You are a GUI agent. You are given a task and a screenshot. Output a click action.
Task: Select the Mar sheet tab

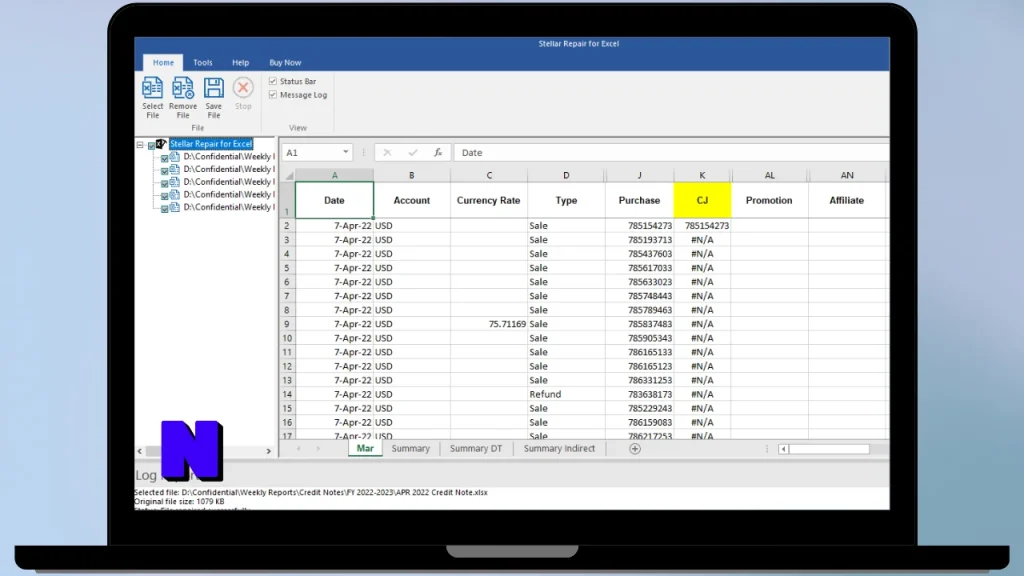(x=365, y=449)
